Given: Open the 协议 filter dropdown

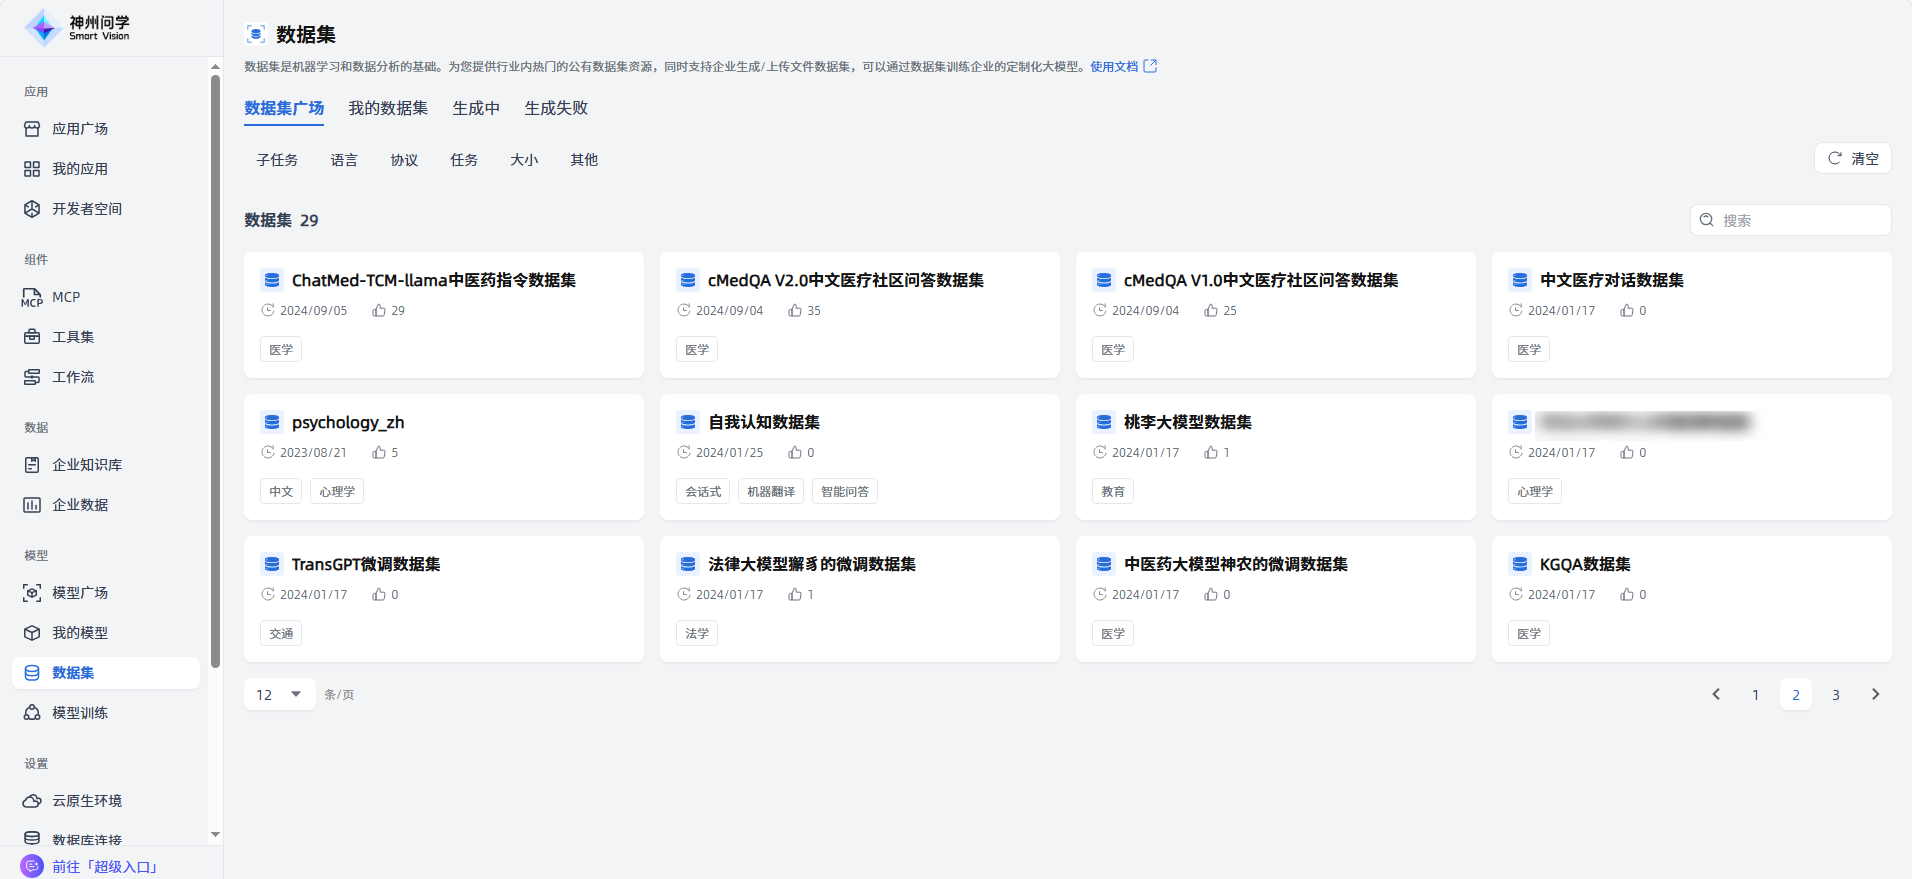Looking at the screenshot, I should [x=404, y=160].
